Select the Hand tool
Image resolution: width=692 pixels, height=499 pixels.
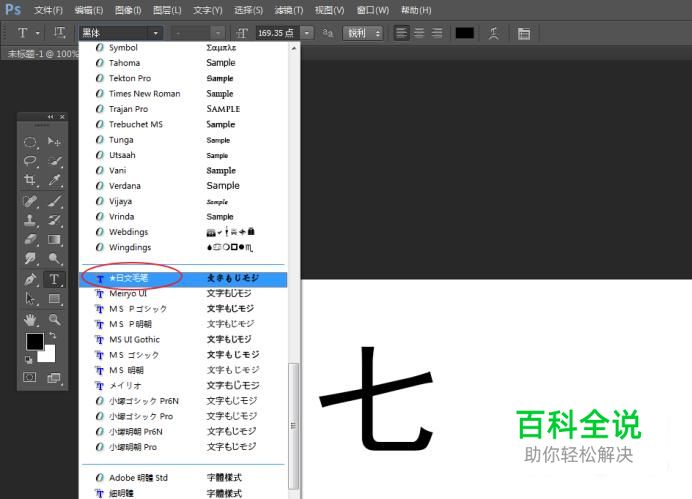[x=30, y=319]
